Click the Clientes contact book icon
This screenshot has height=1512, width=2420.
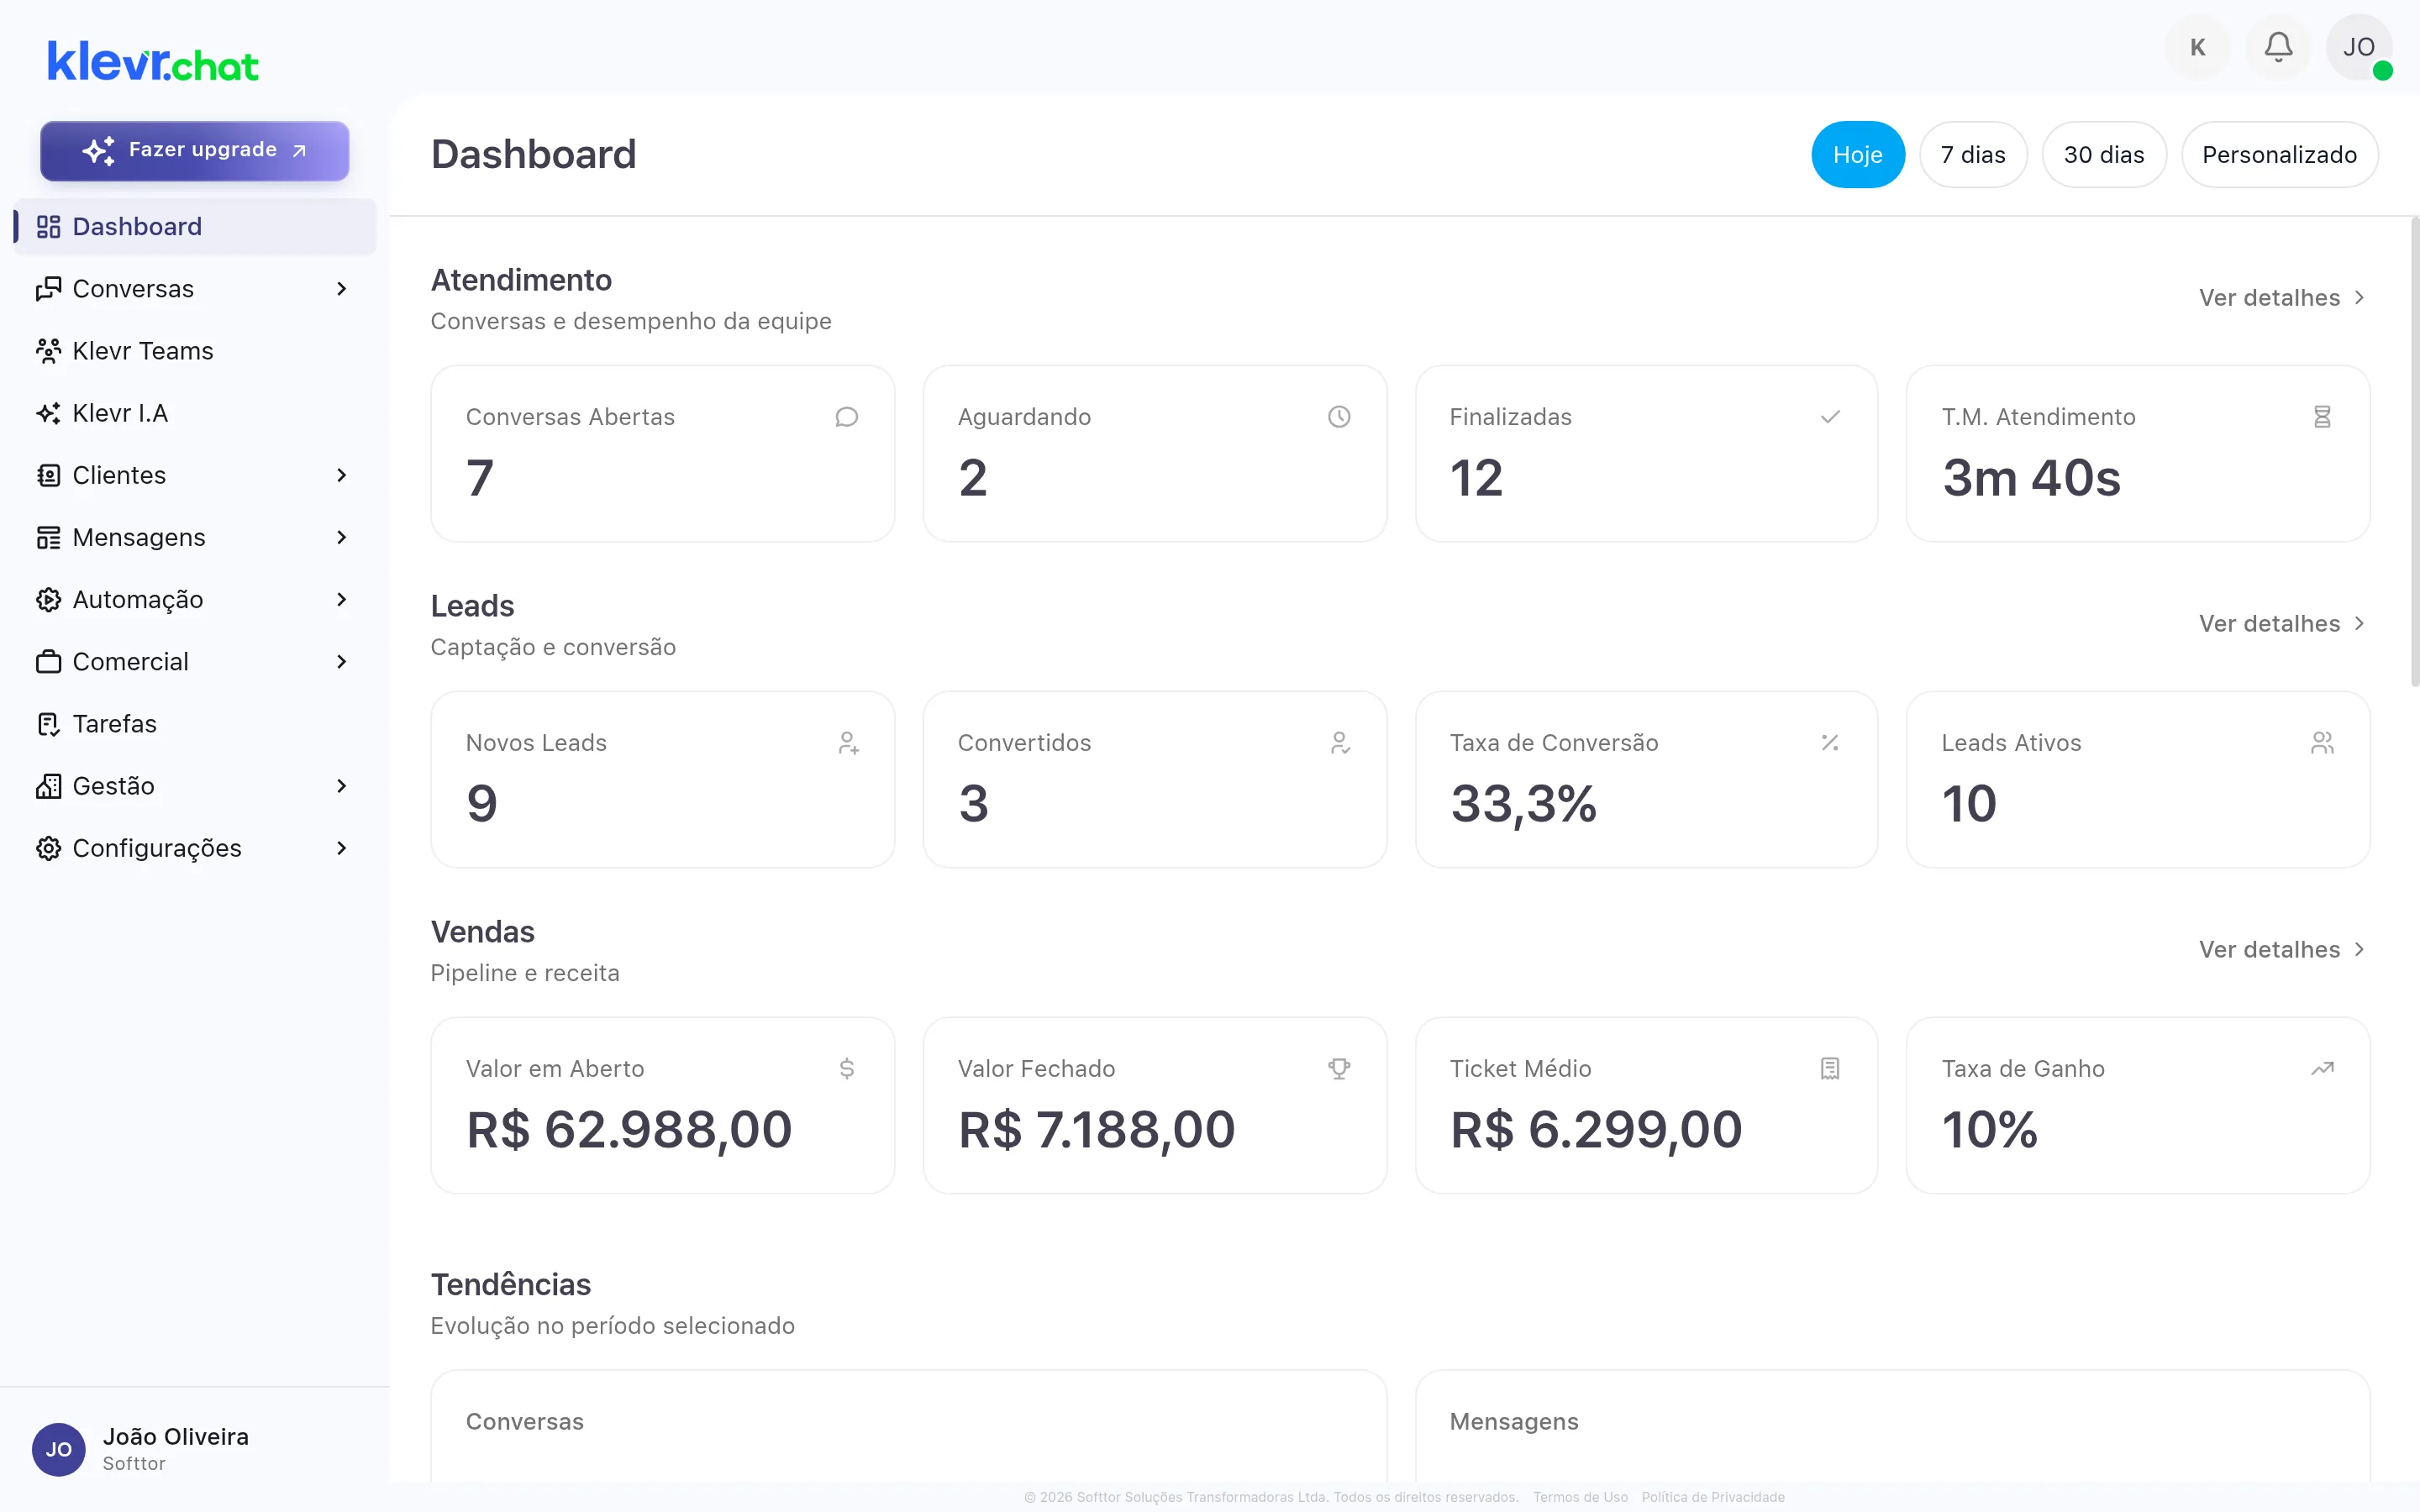point(48,475)
